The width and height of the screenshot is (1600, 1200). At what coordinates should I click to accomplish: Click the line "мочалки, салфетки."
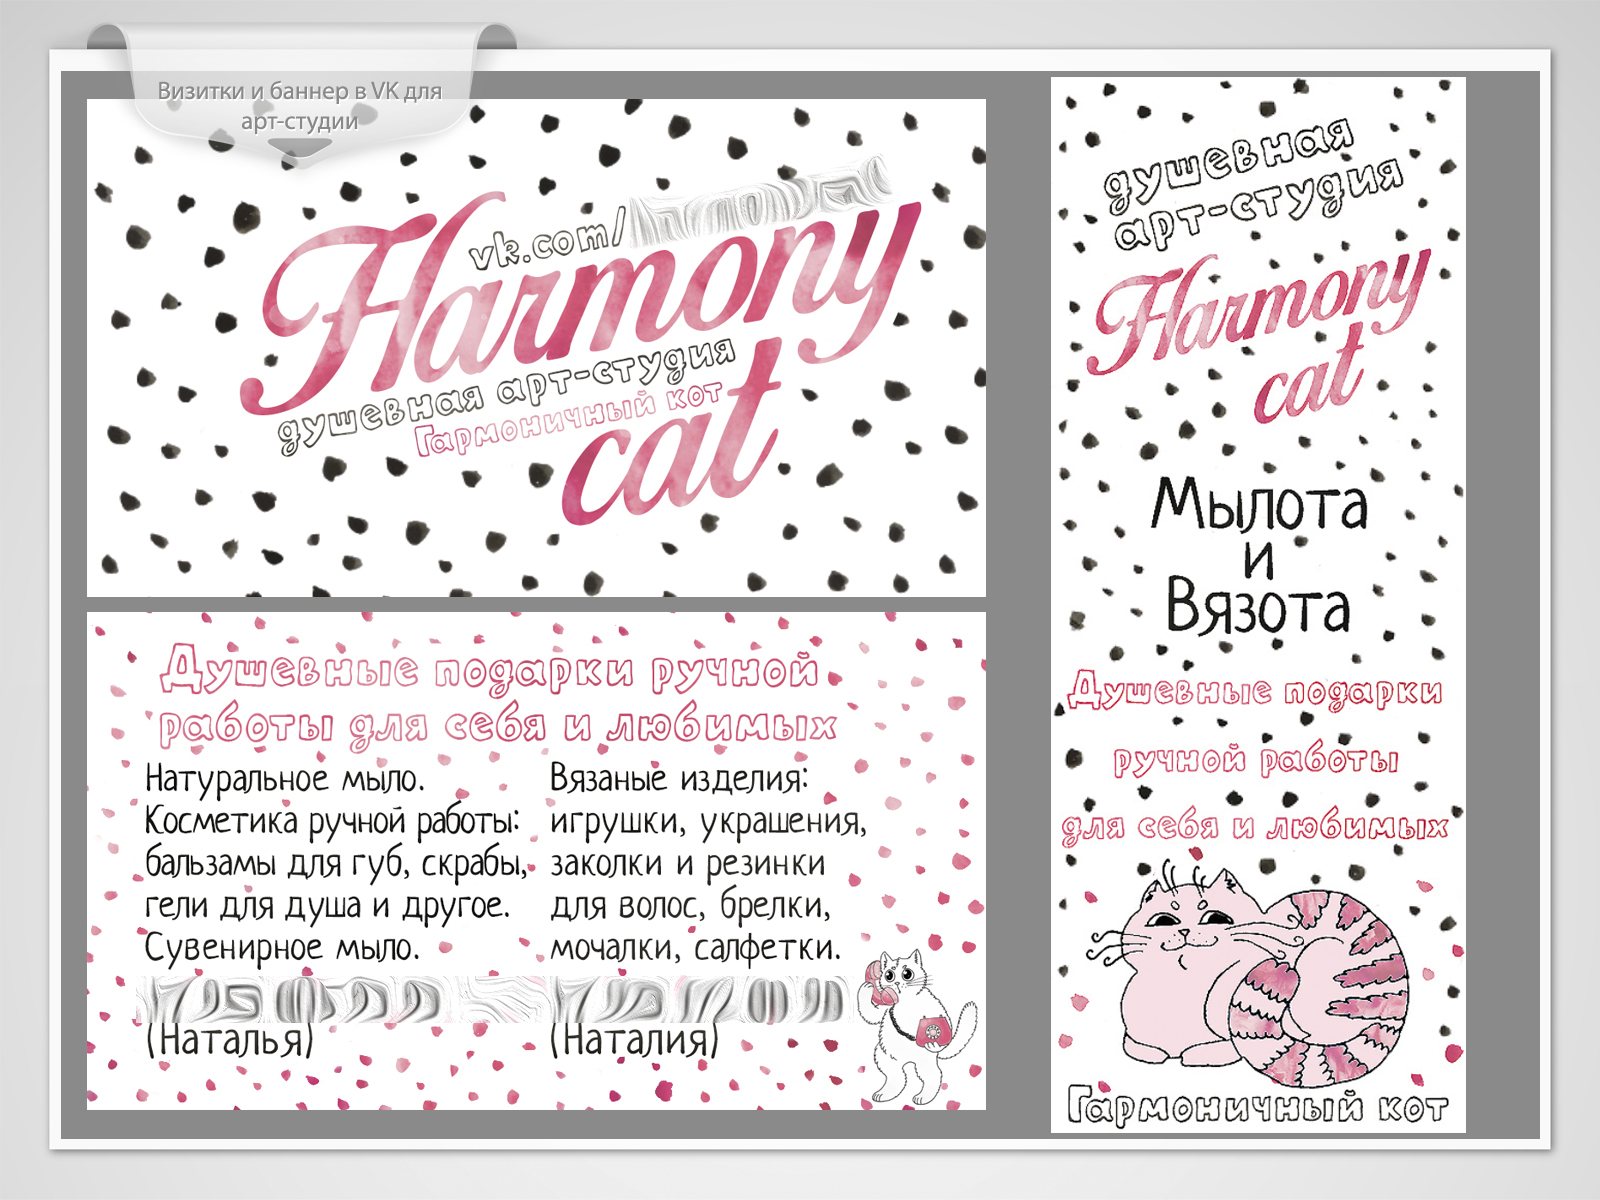click(696, 947)
